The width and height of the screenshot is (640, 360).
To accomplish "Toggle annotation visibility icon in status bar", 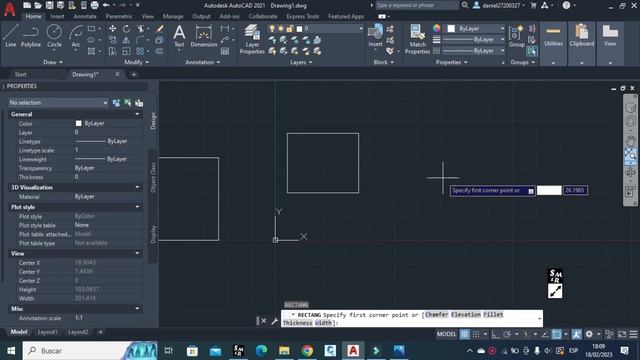I will (x=576, y=334).
